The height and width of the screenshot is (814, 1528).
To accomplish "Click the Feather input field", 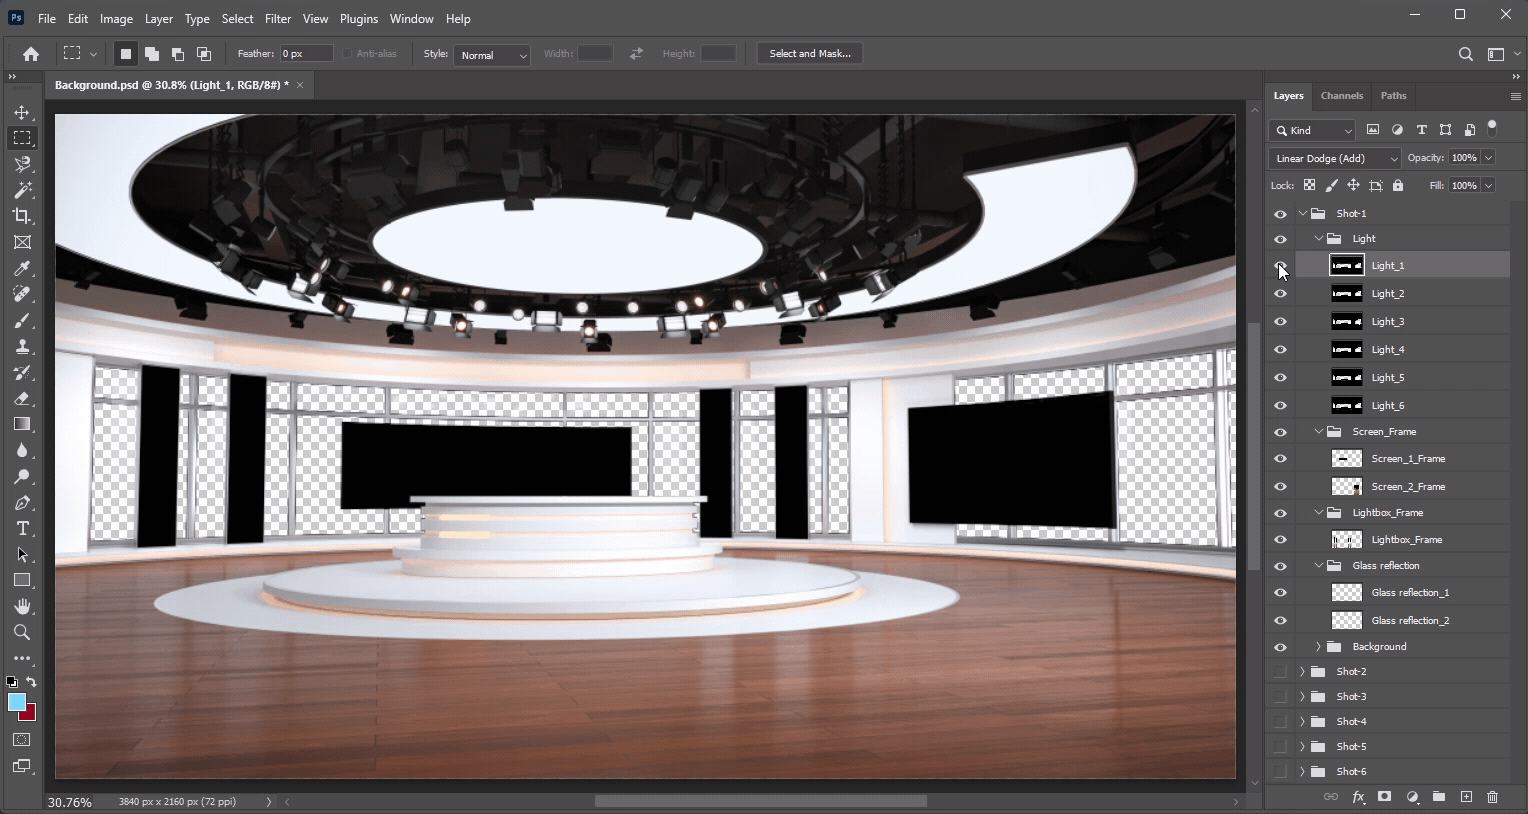I will point(305,54).
